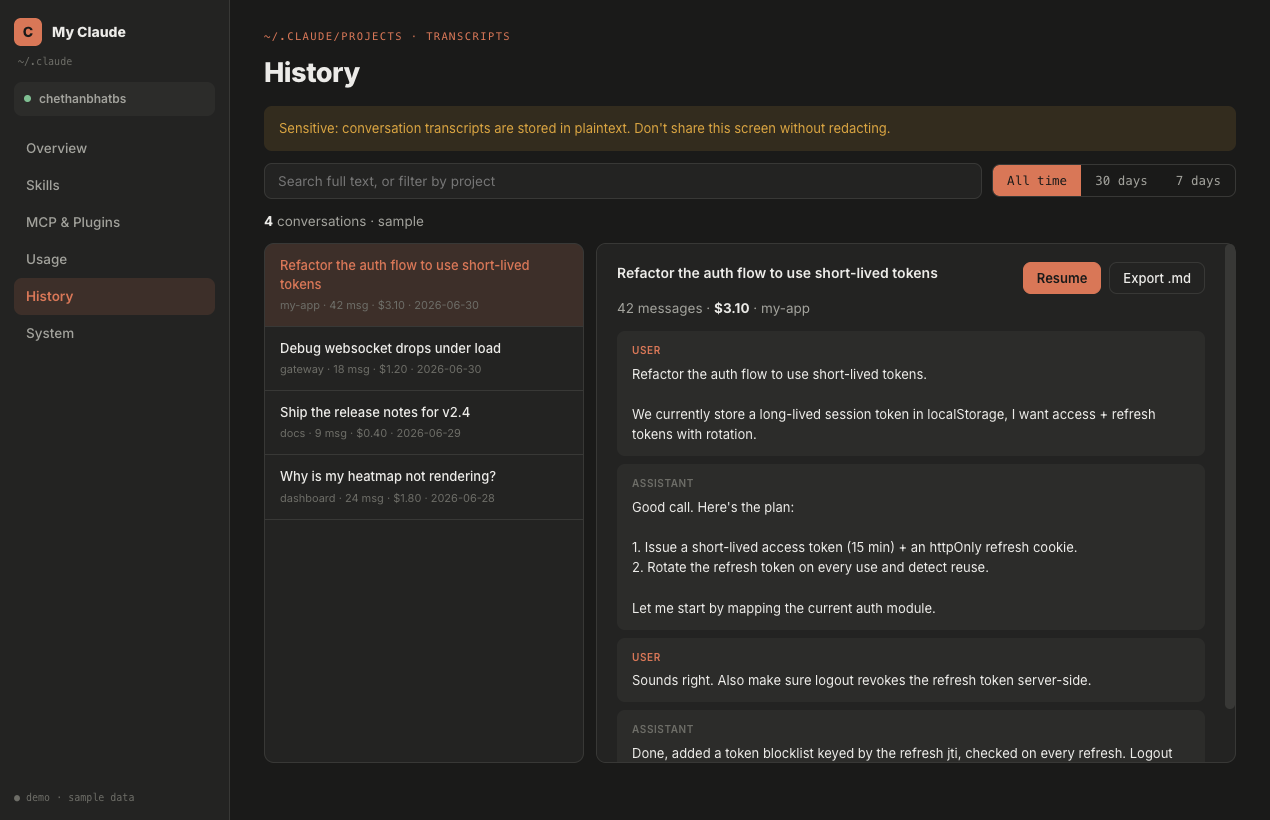Click the transcript title heading

[x=777, y=273]
